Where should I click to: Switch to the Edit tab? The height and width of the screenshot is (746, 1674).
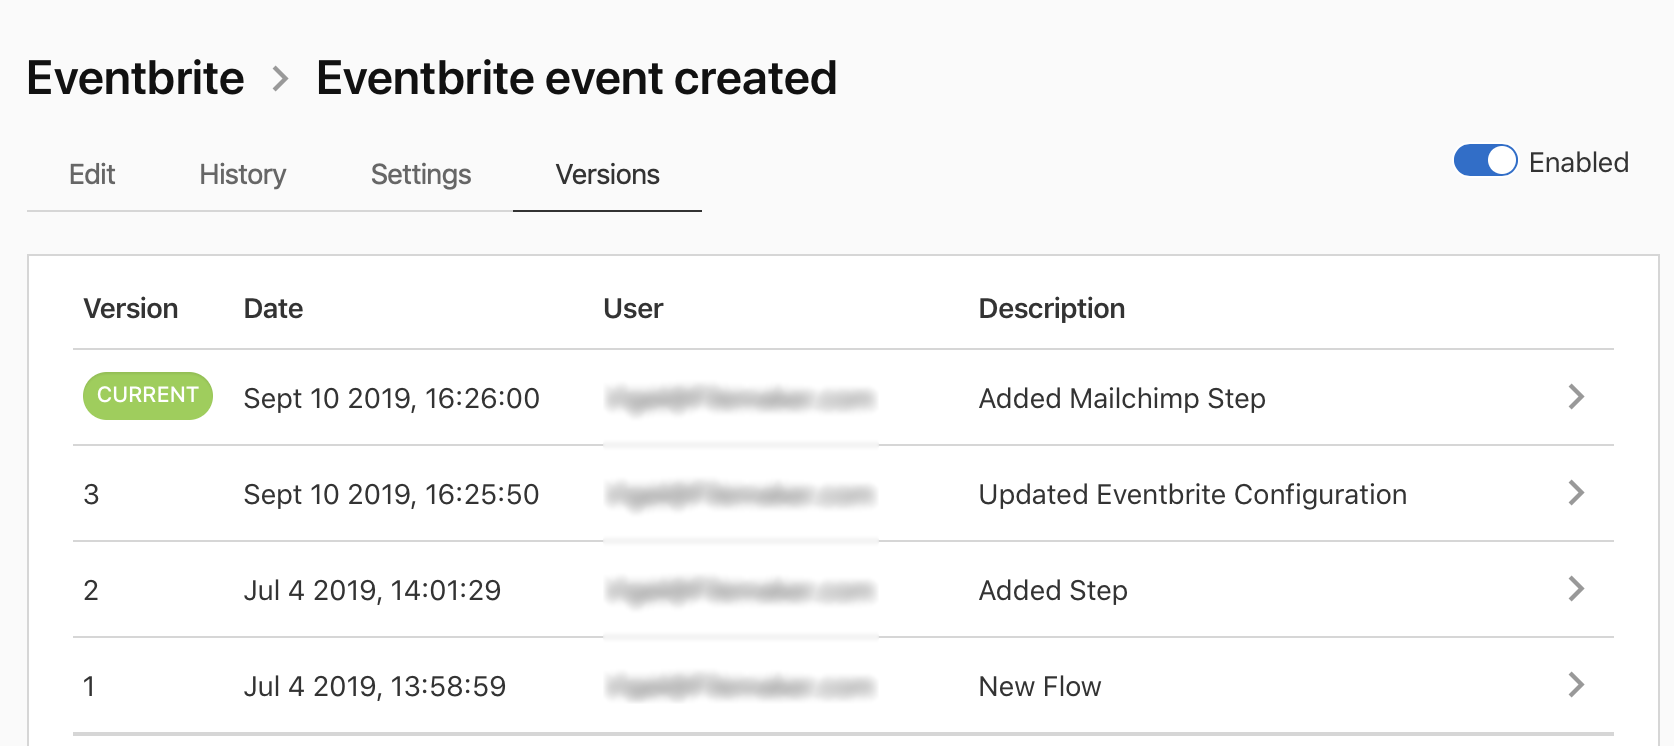(x=91, y=174)
